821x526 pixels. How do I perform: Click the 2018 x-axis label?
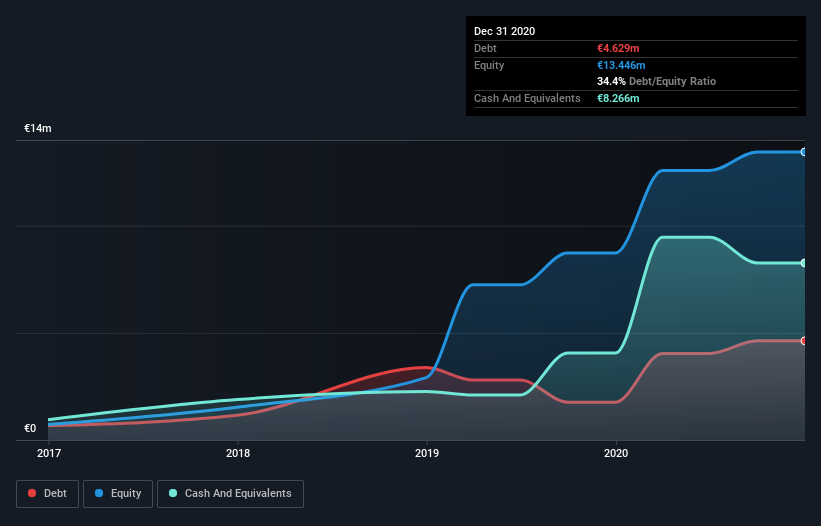tap(238, 453)
